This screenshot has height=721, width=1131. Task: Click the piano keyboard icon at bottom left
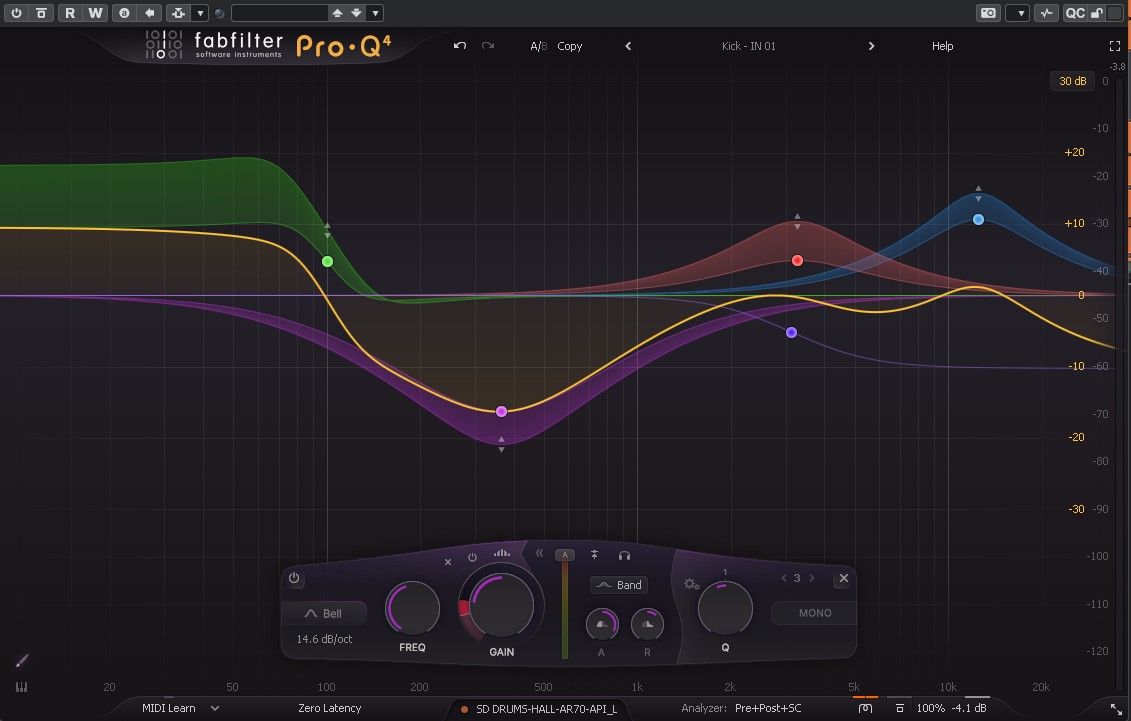pos(20,687)
